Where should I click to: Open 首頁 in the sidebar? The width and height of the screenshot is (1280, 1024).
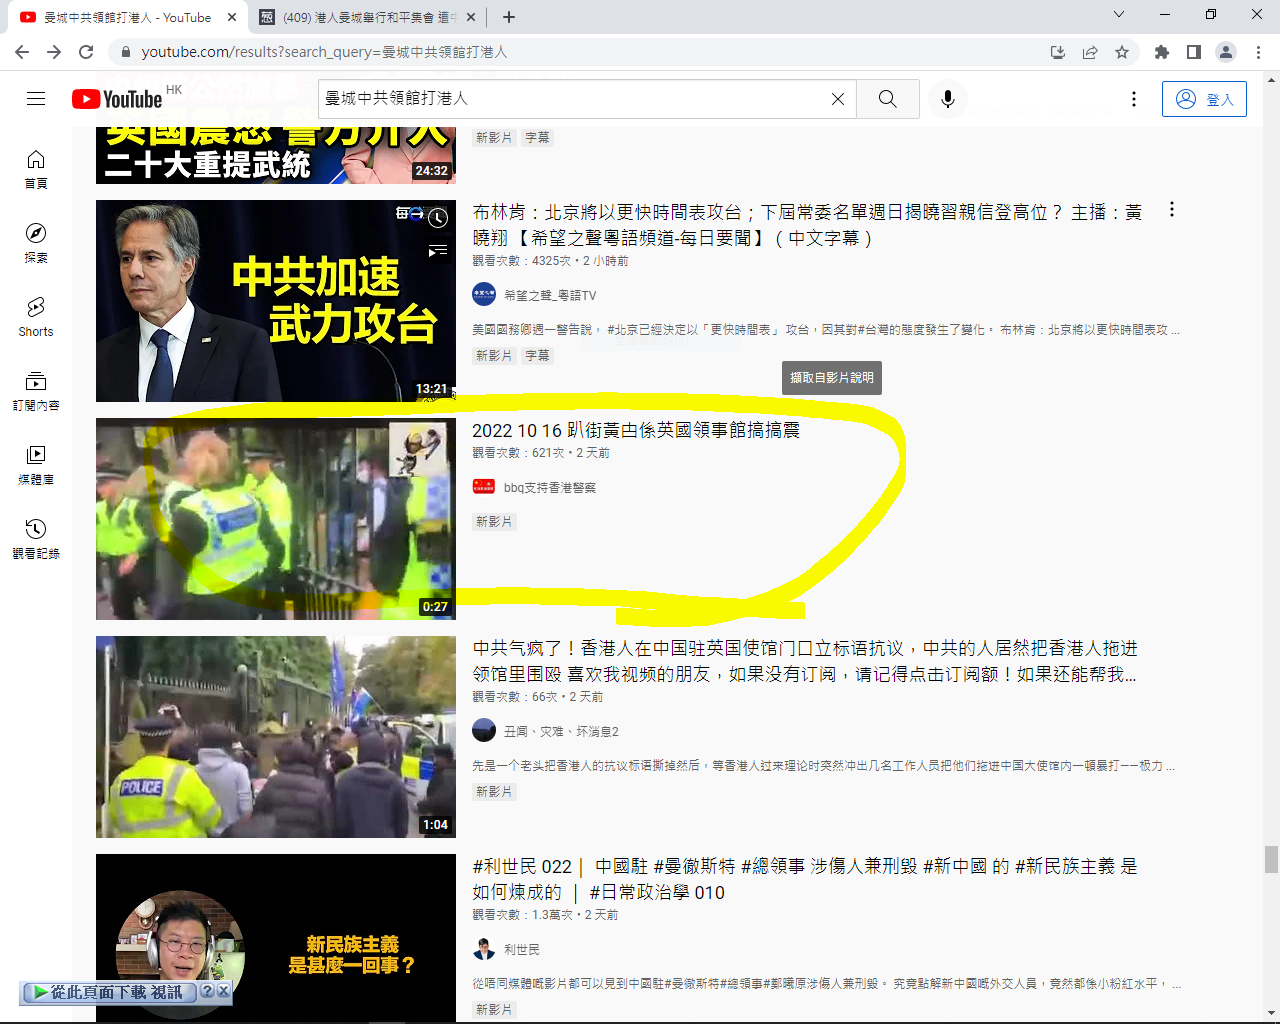(x=36, y=170)
